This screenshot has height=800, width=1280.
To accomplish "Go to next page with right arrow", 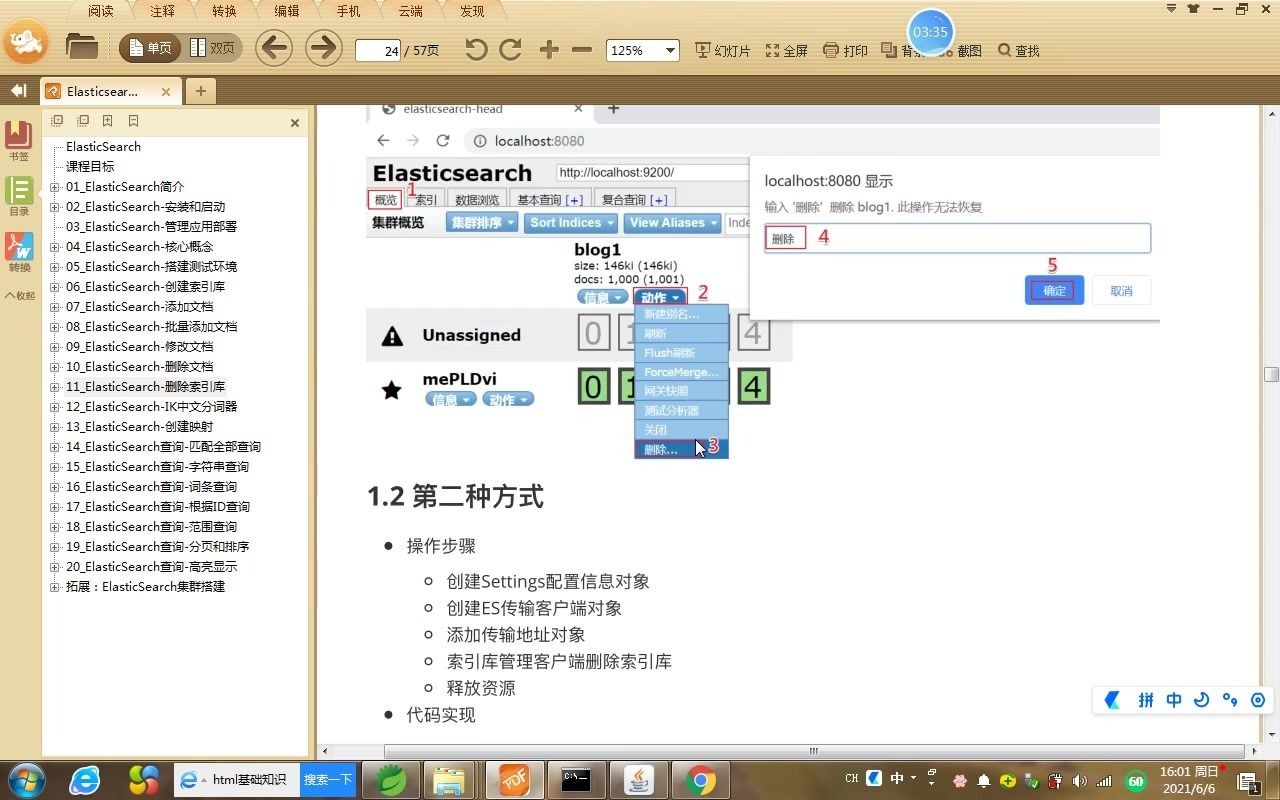I will click(x=323, y=48).
